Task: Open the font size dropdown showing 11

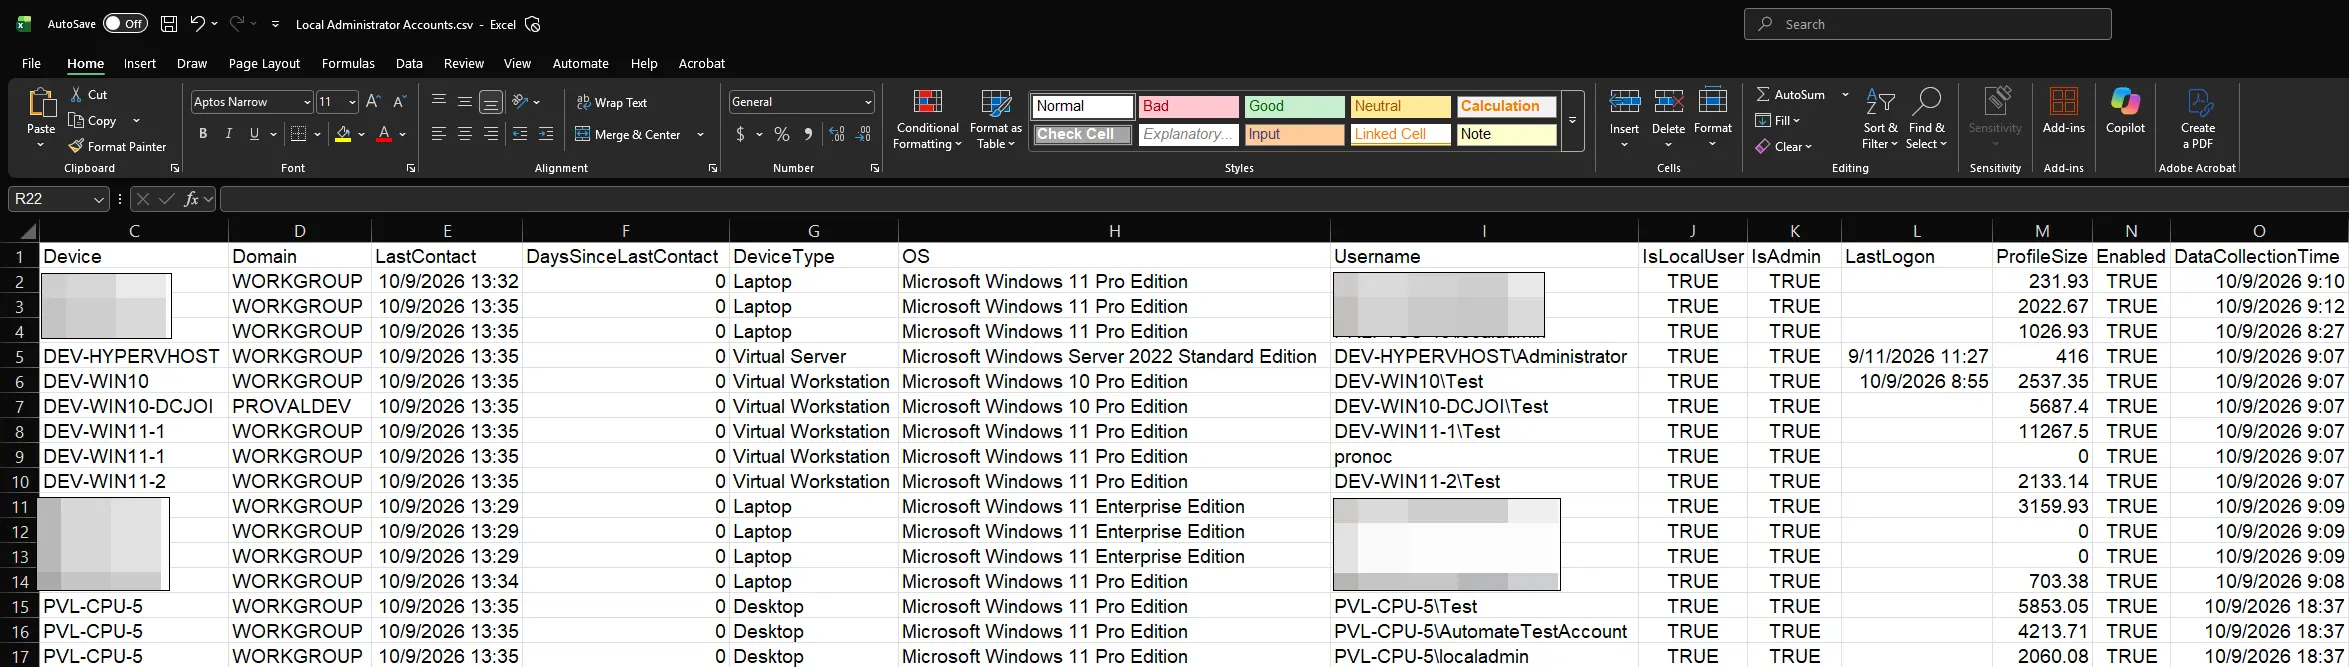Action: [352, 102]
